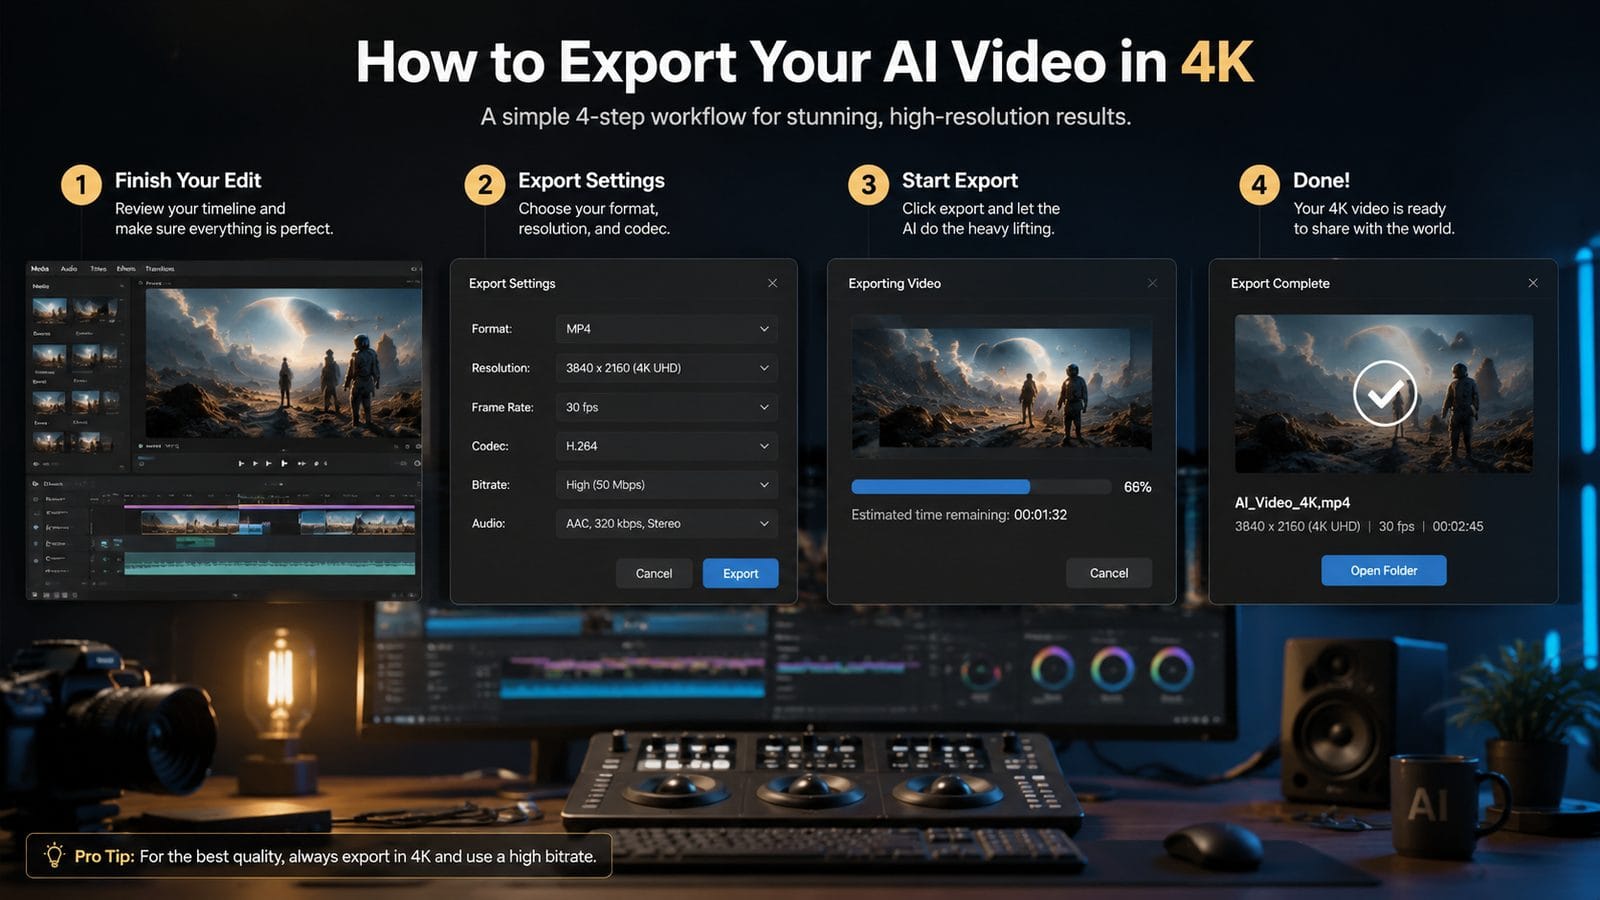Image resolution: width=1600 pixels, height=900 pixels.
Task: Close the Exporting Video dialog with its X
Action: tap(1152, 283)
